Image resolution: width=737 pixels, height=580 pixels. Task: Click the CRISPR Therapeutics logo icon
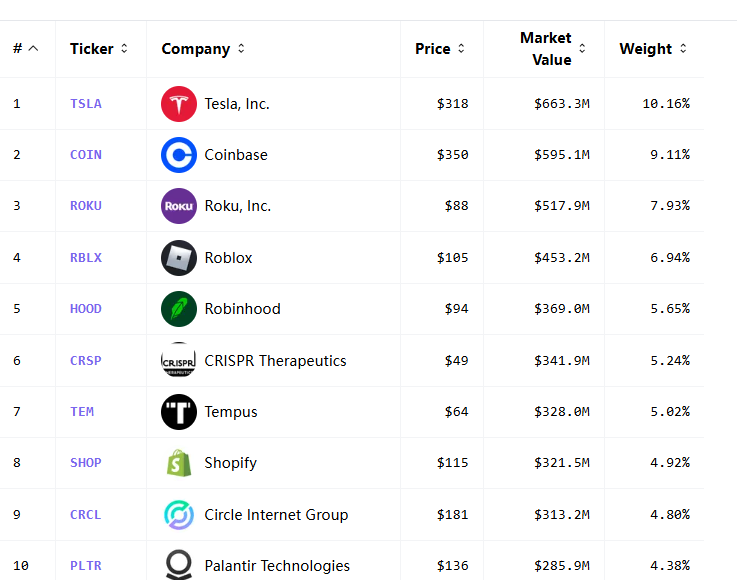click(179, 361)
